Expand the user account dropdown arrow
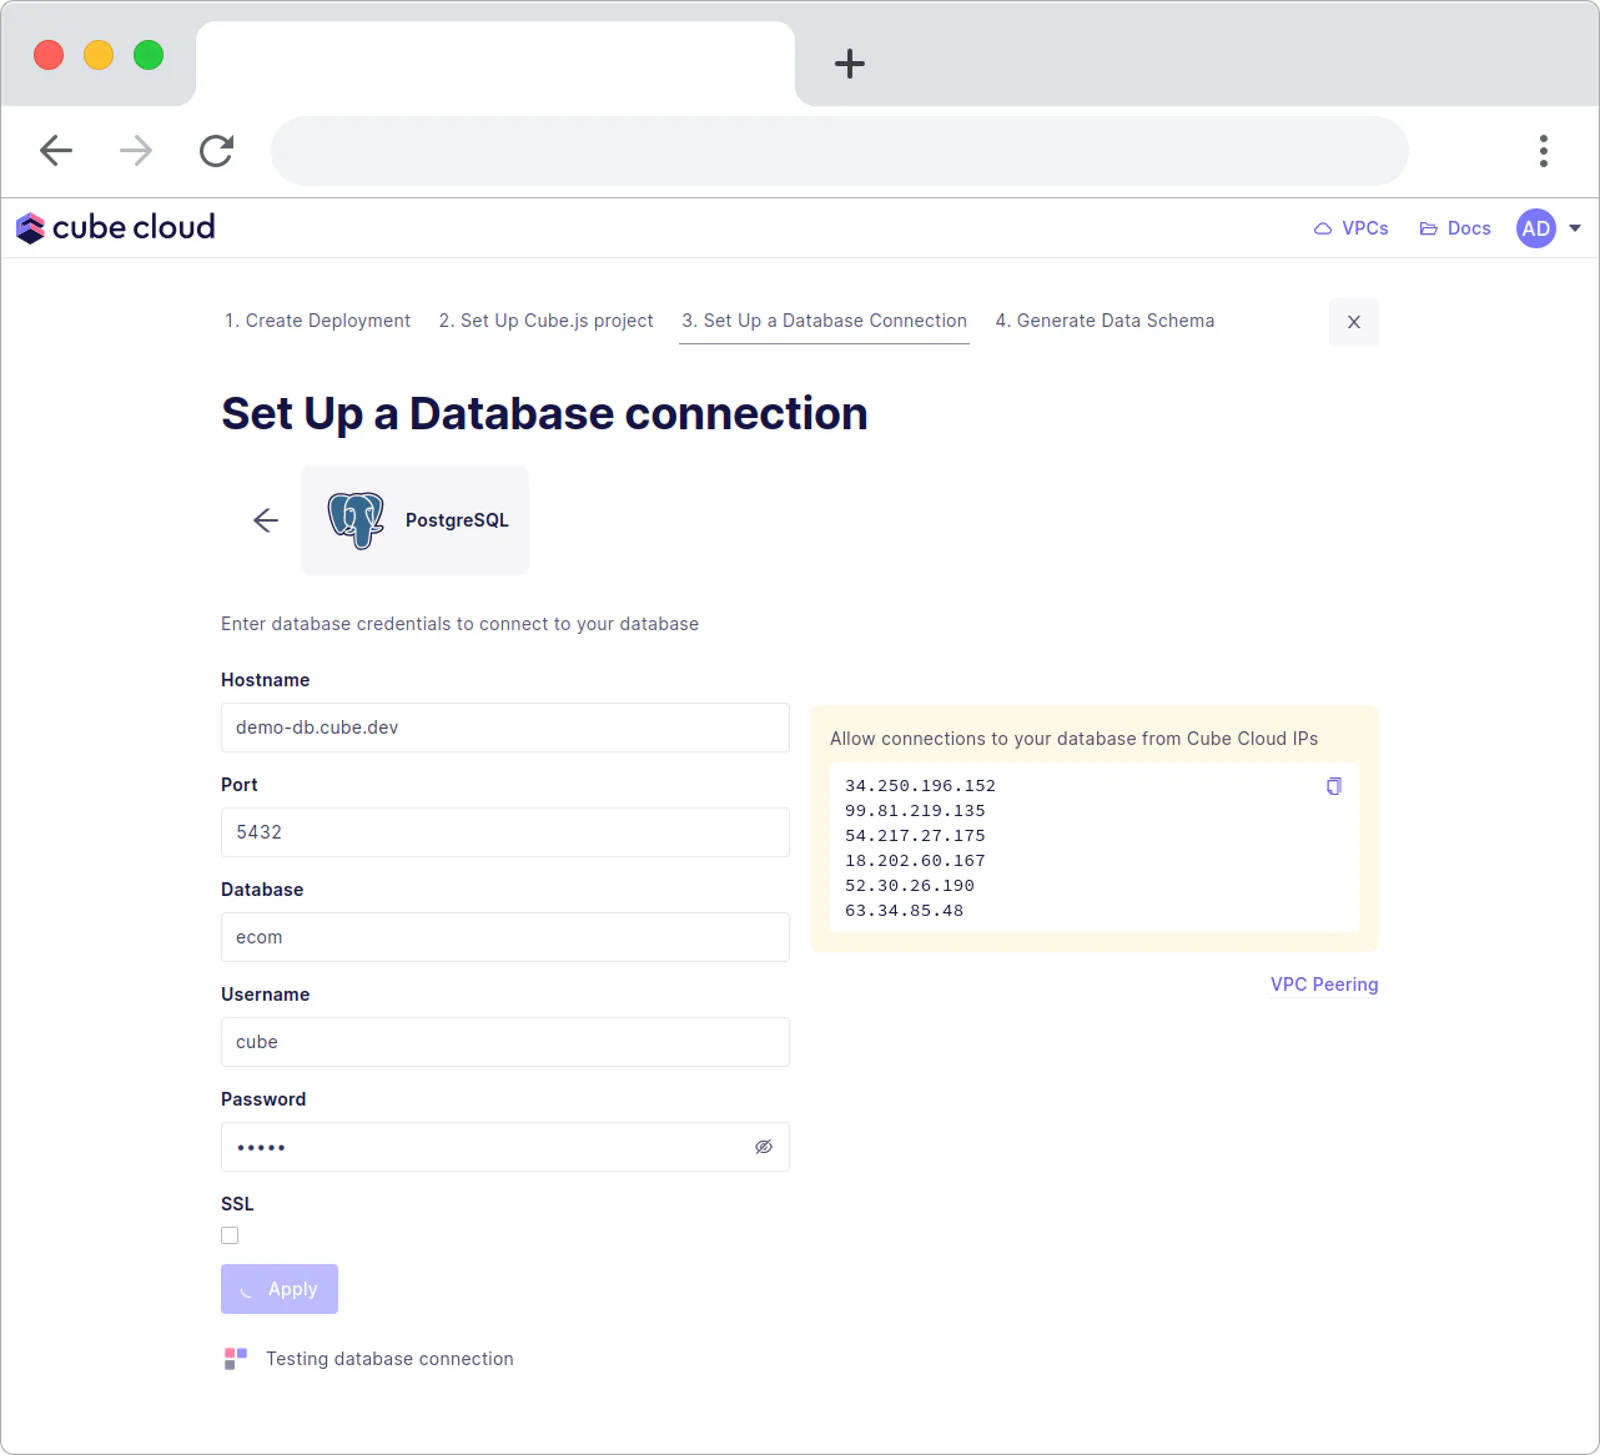1600x1455 pixels. [1575, 228]
